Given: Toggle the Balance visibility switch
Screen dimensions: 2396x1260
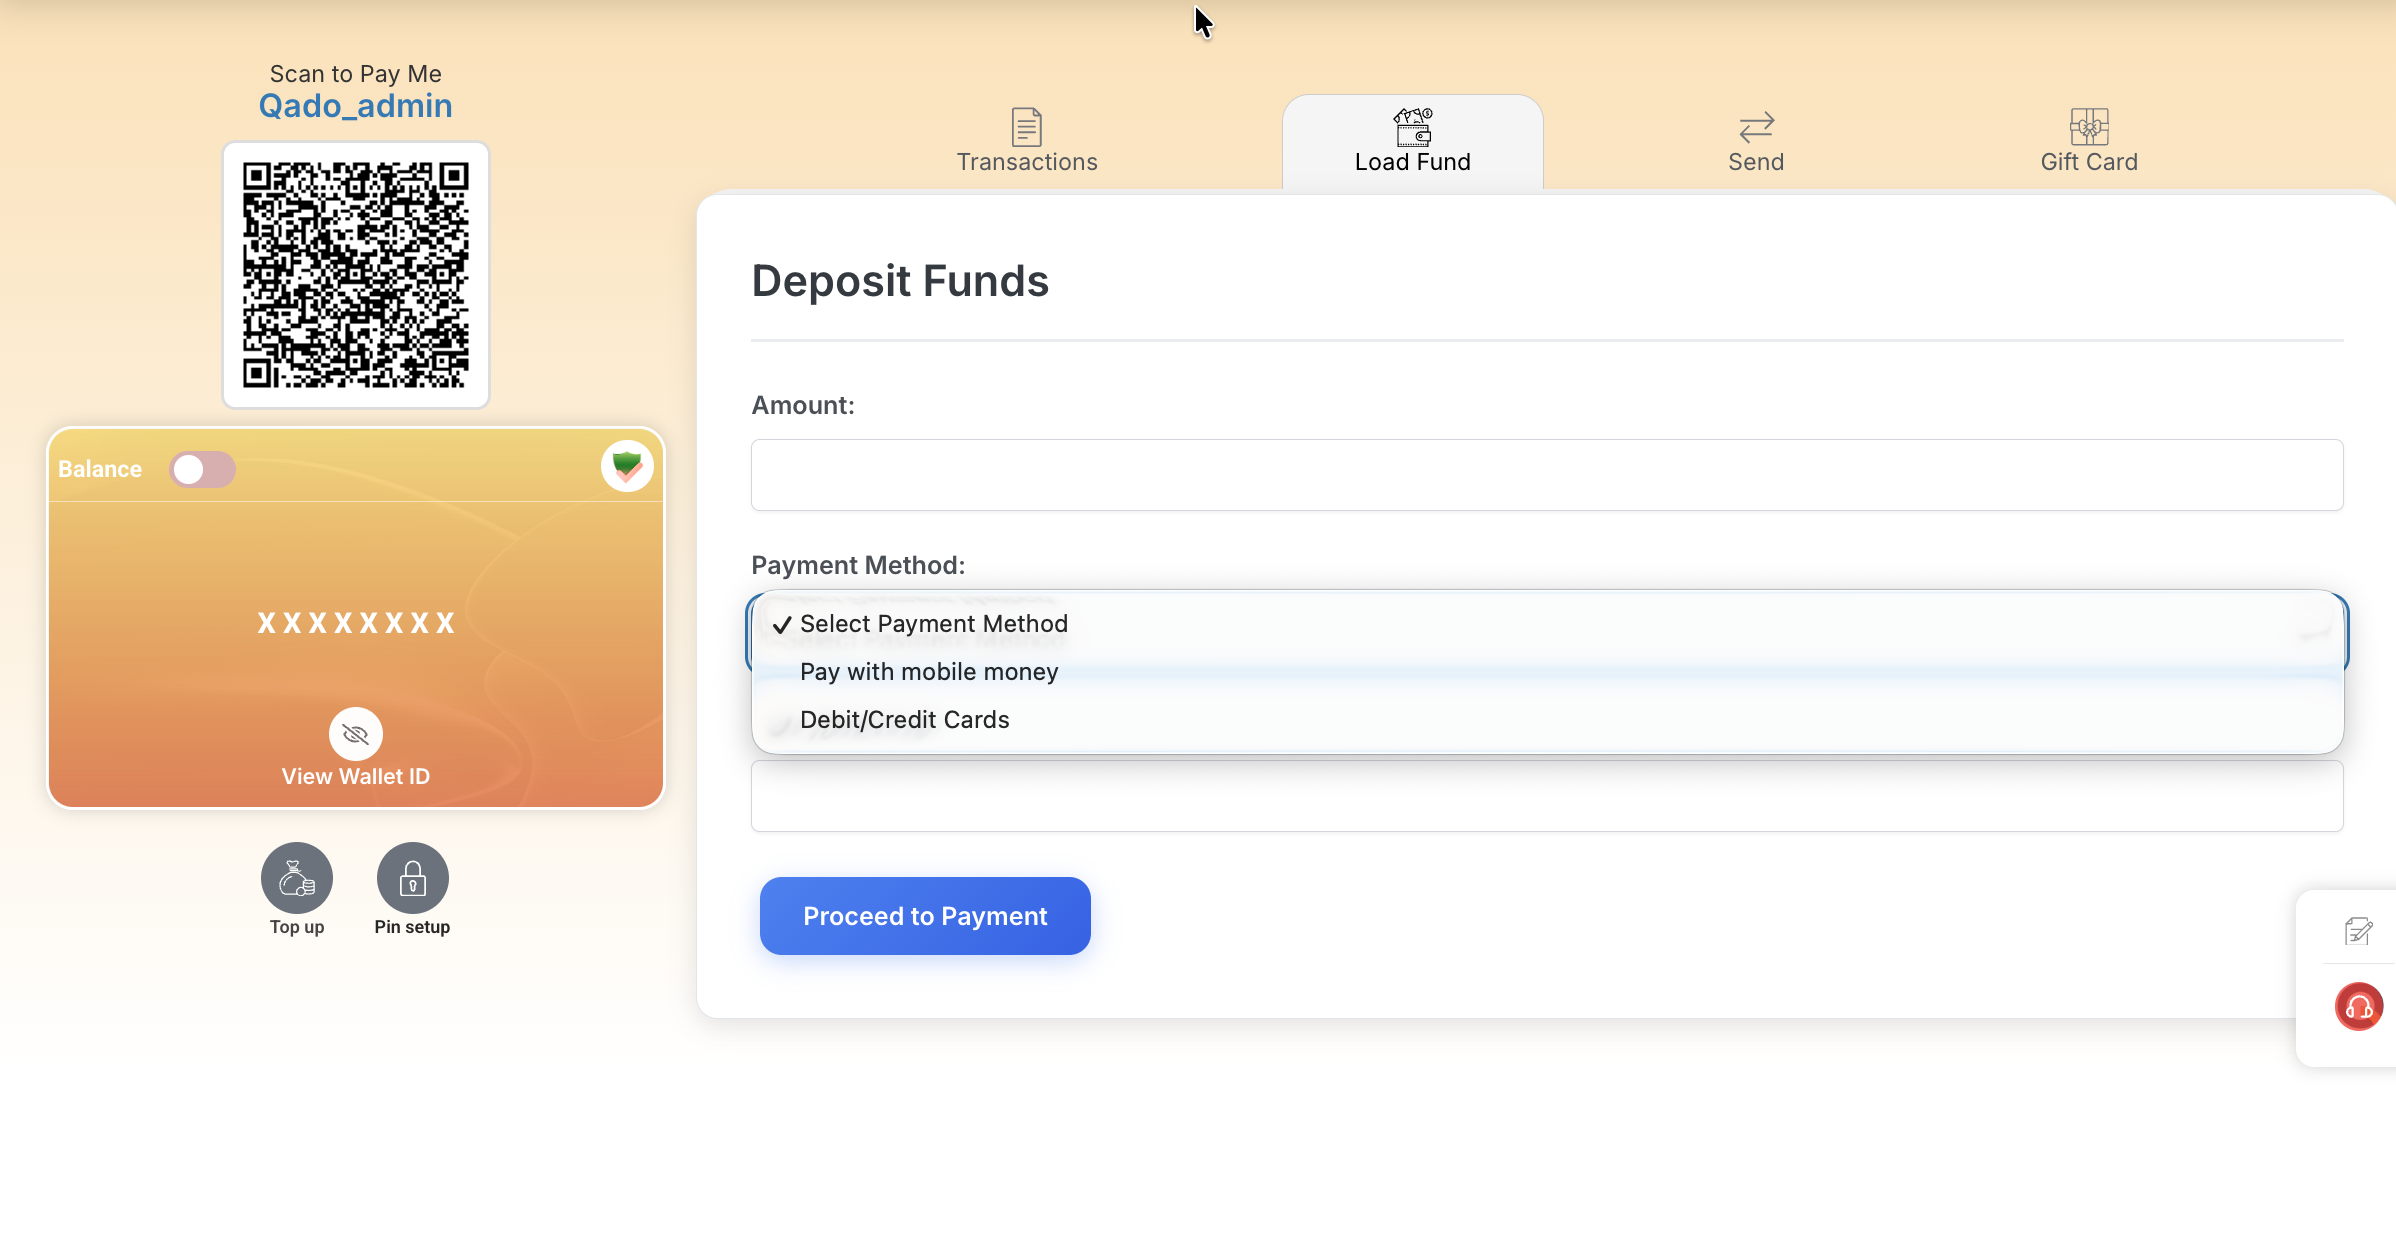Looking at the screenshot, I should pos(202,469).
